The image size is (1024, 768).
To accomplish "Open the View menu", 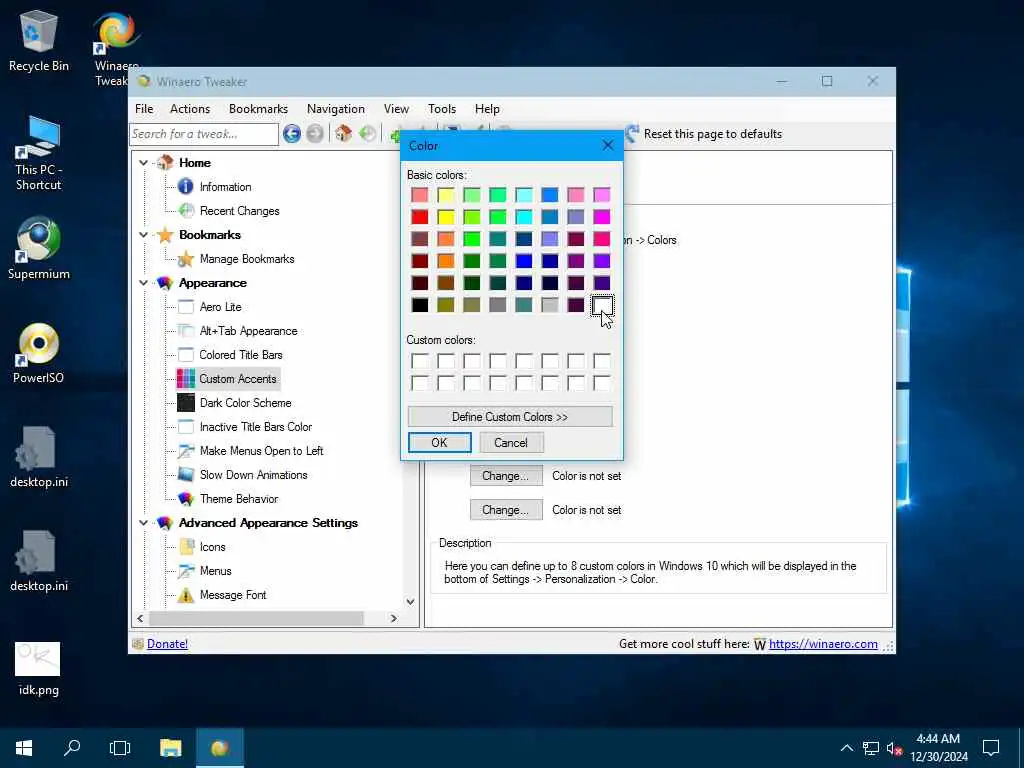I will coord(396,109).
